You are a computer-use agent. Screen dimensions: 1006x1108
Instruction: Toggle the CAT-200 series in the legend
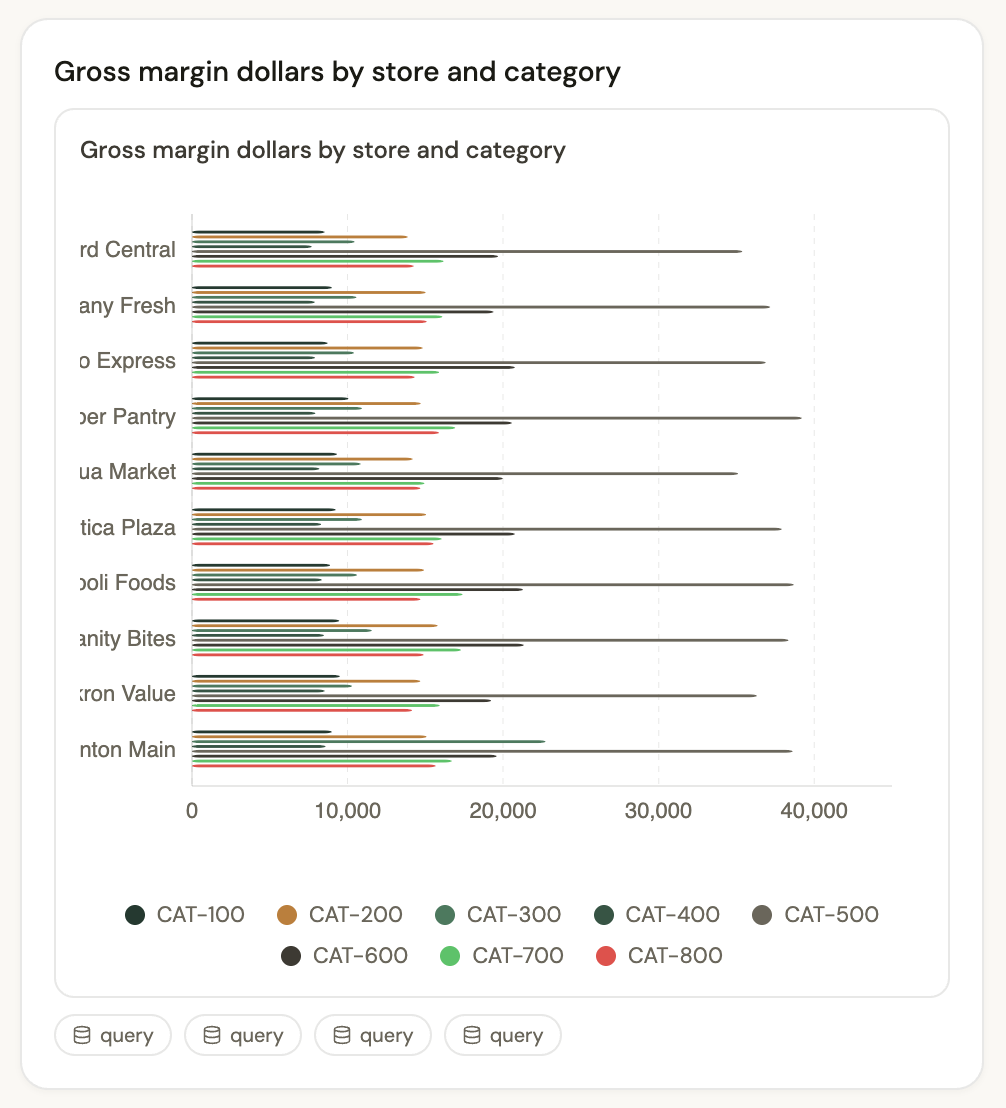pos(340,914)
